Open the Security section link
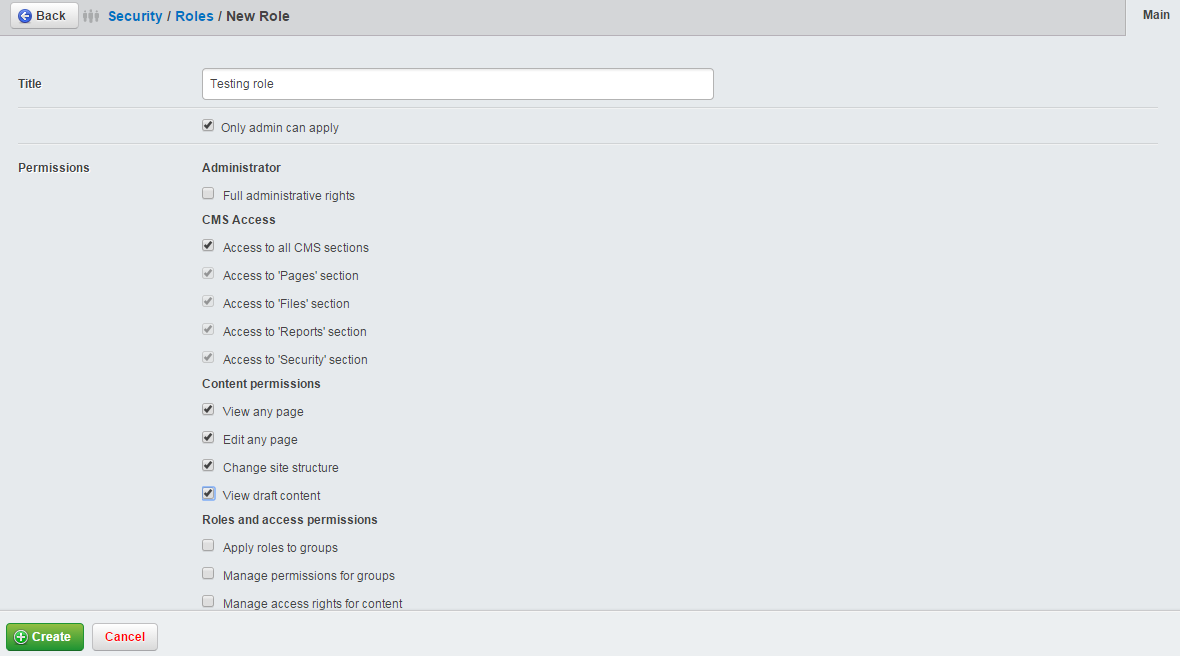 click(134, 16)
